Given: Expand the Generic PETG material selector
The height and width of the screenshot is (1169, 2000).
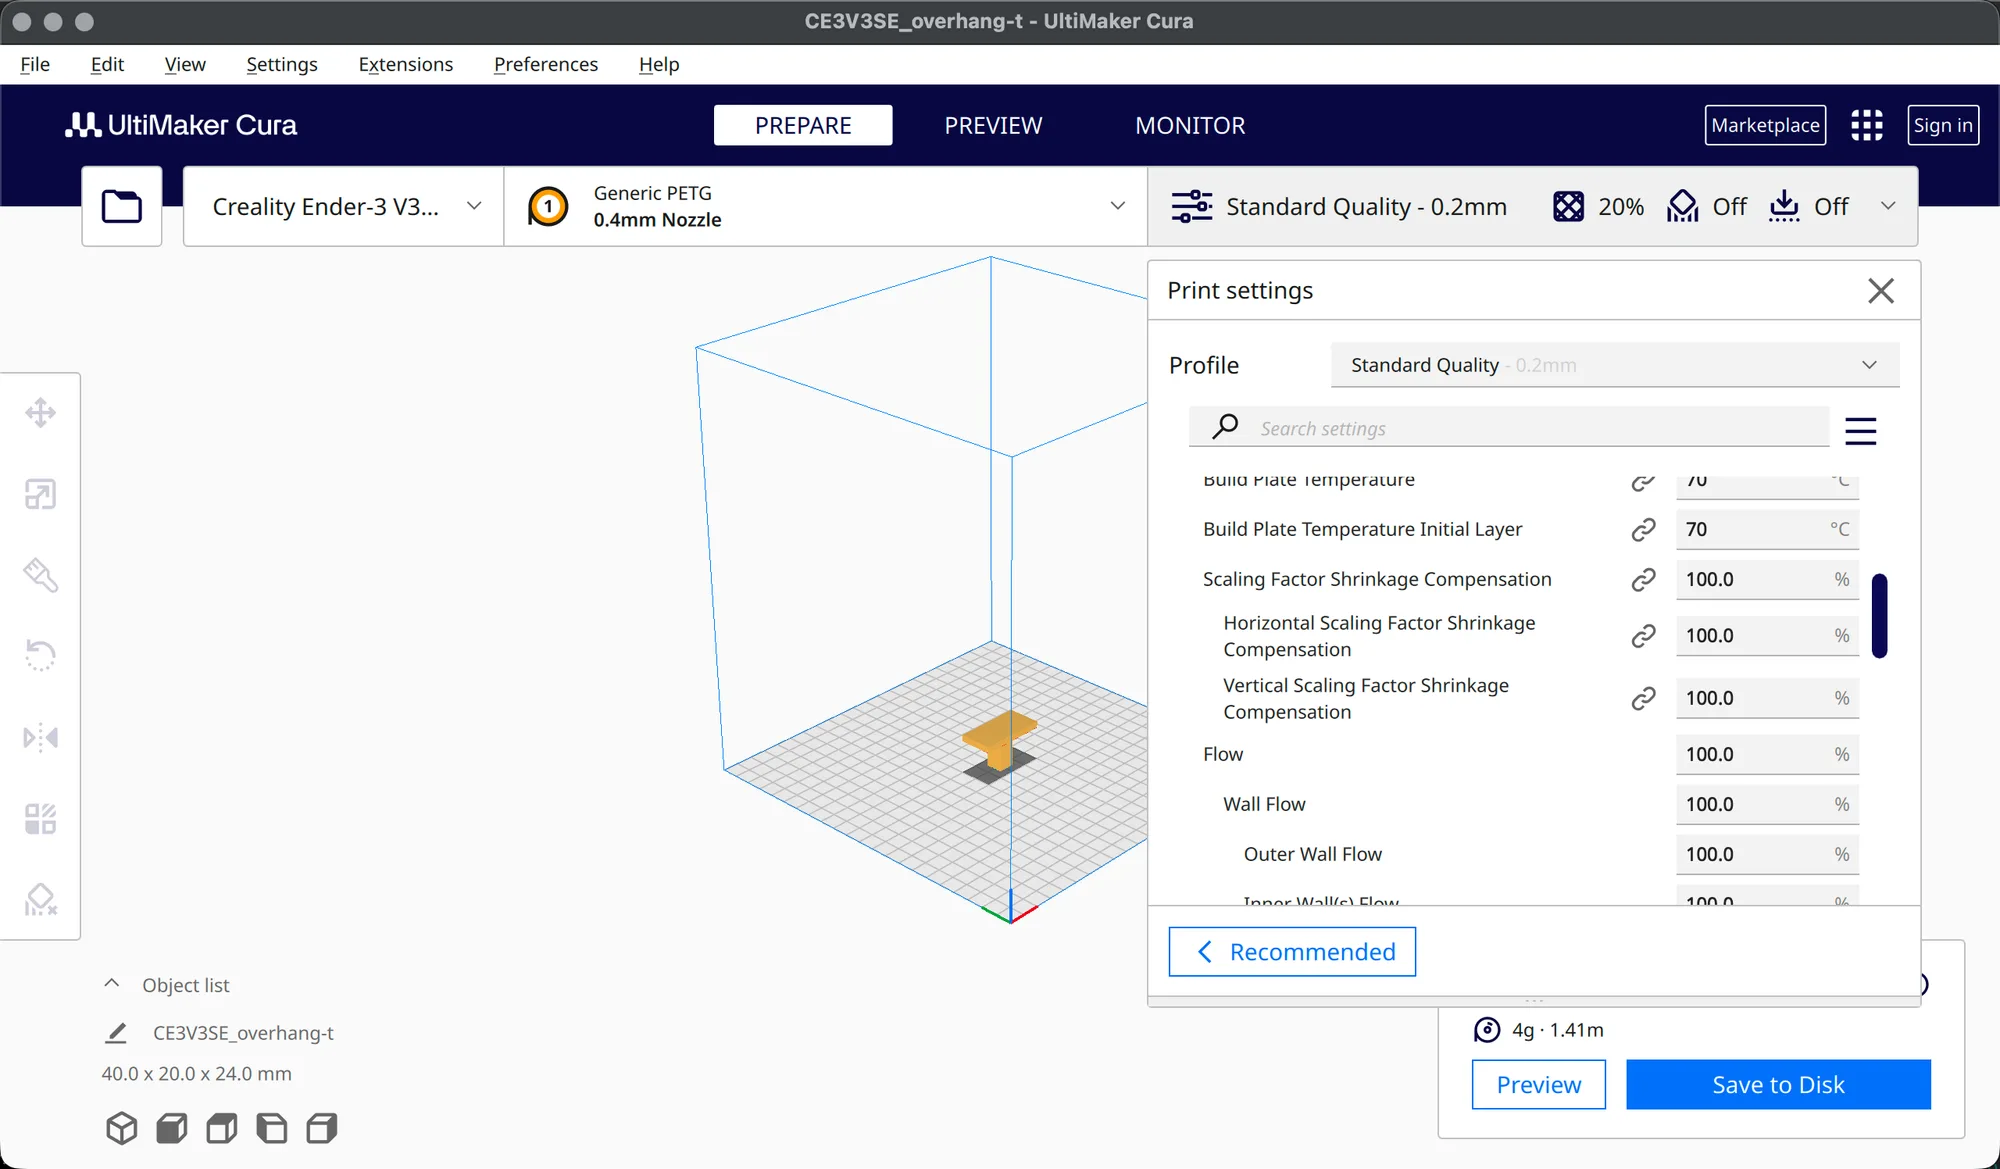Looking at the screenshot, I should pyautogui.click(x=826, y=206).
